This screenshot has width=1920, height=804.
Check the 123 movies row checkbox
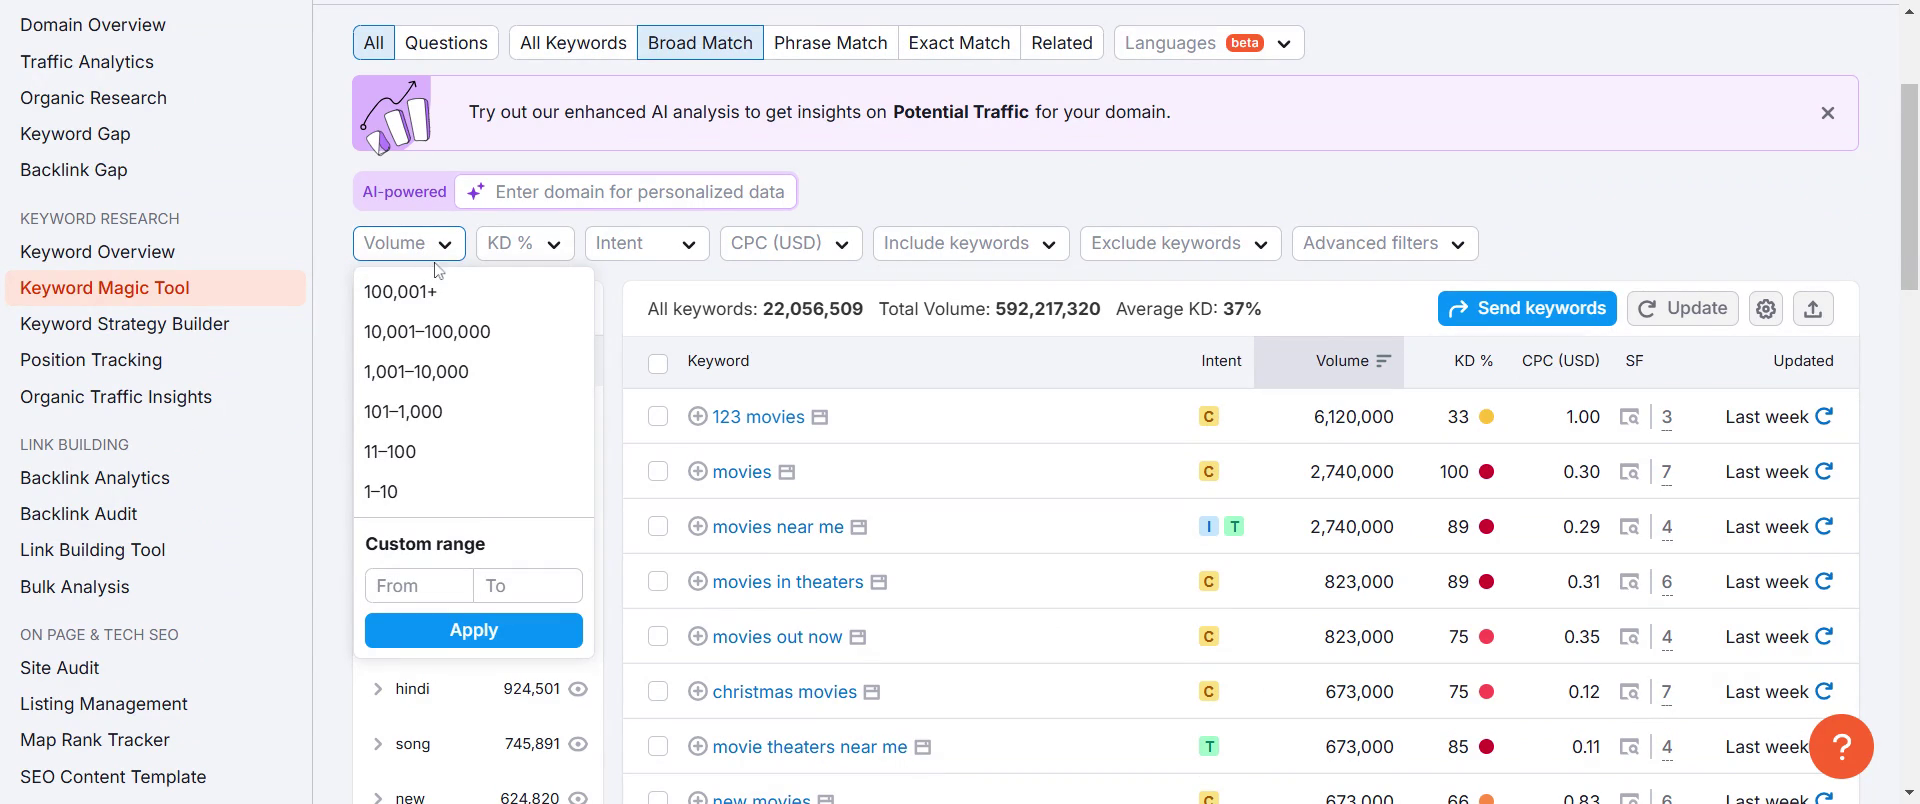click(x=658, y=416)
